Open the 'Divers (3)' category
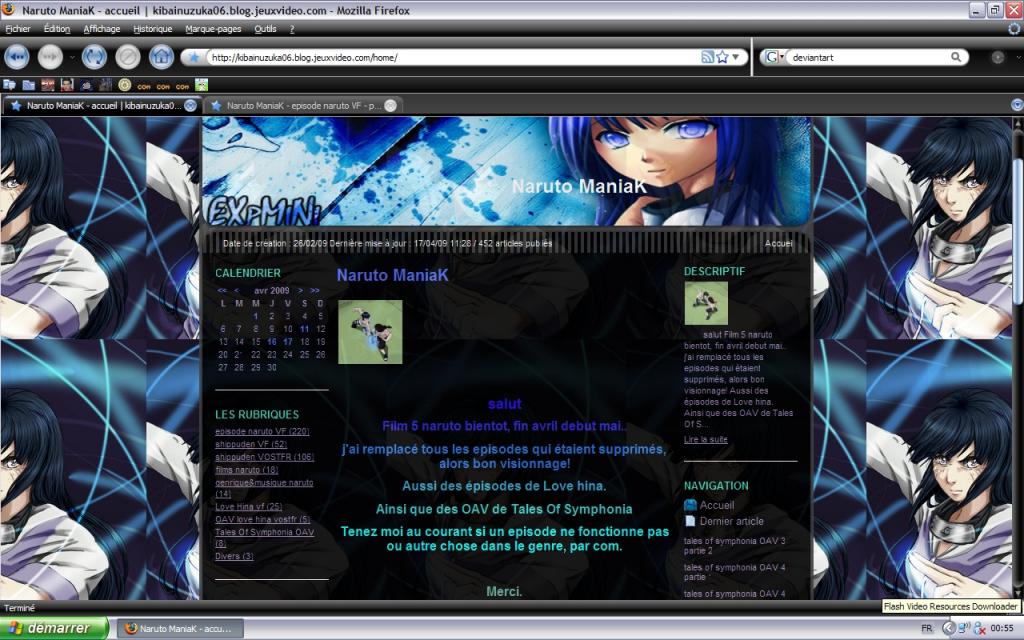1024x640 pixels. (234, 556)
